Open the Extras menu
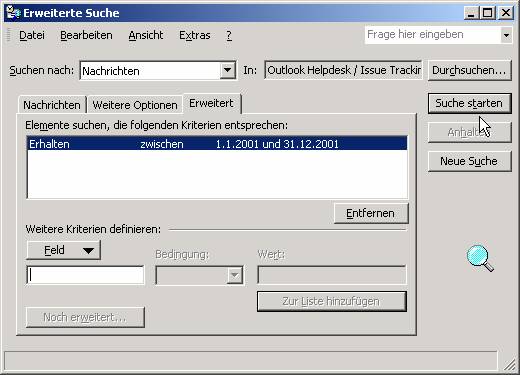 click(195, 35)
